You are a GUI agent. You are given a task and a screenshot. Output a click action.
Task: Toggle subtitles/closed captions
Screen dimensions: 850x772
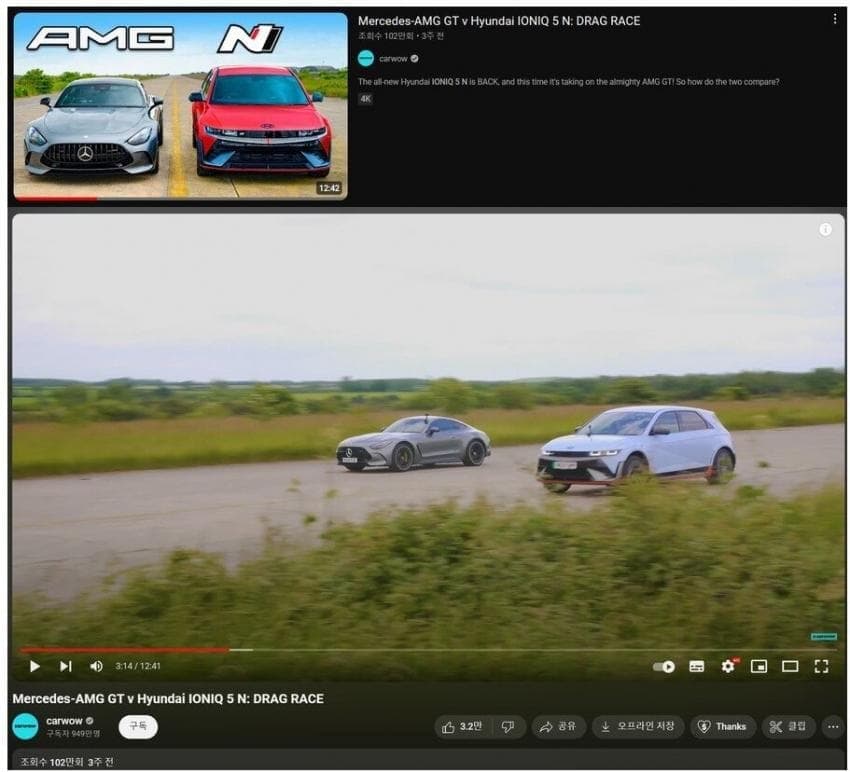(697, 666)
